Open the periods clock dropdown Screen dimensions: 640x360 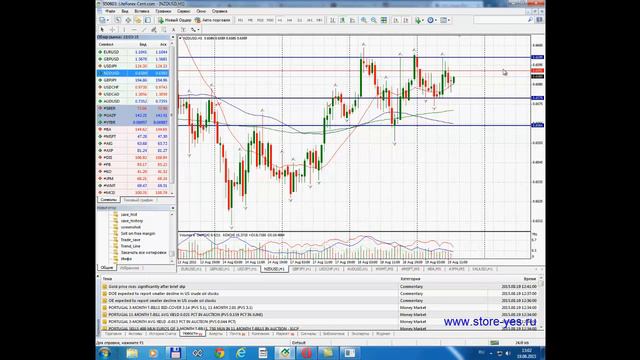(432, 20)
